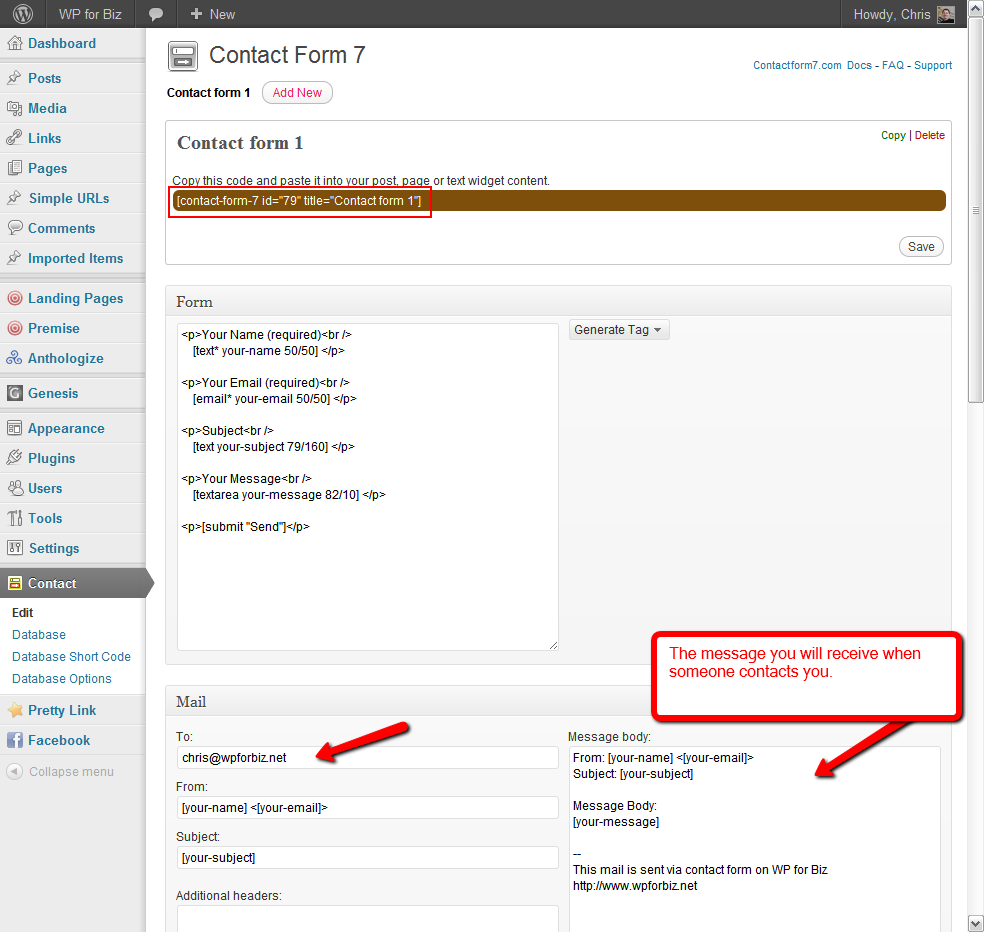Click the Contact form 1 tab label
Viewport: 984px width, 932px height.
point(208,93)
